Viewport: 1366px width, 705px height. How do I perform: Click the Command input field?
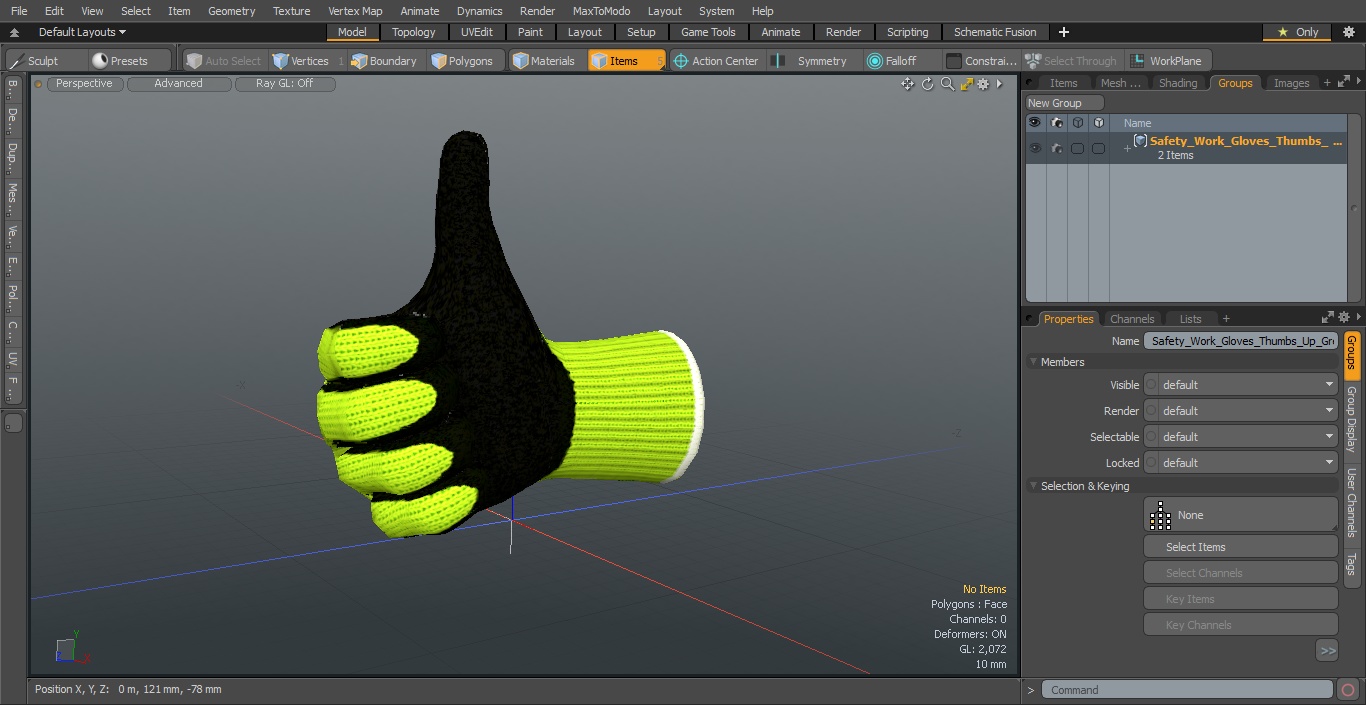coord(1187,690)
